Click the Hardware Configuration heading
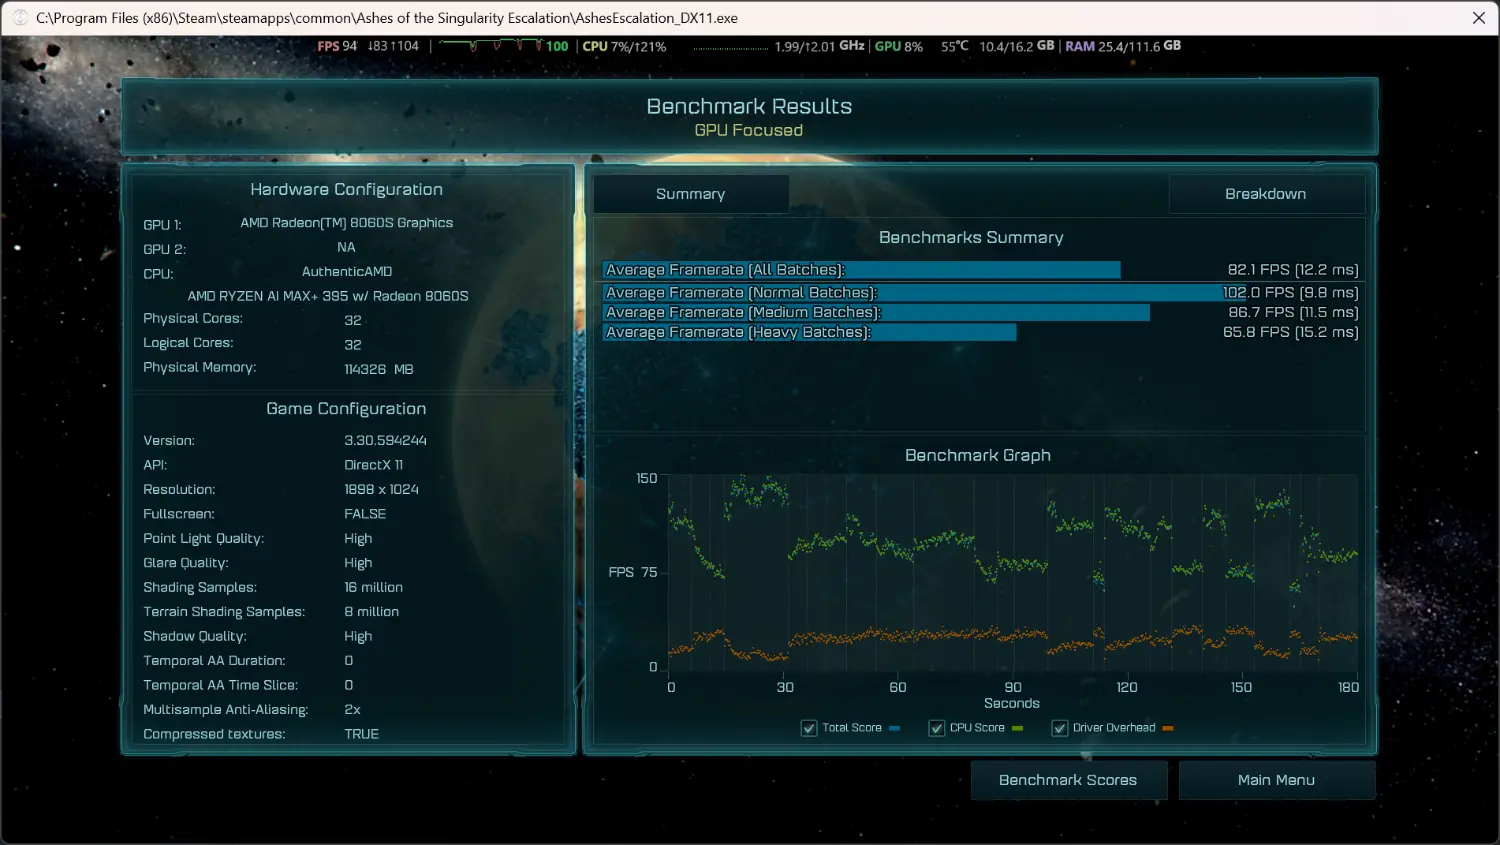The image size is (1500, 845). (346, 190)
